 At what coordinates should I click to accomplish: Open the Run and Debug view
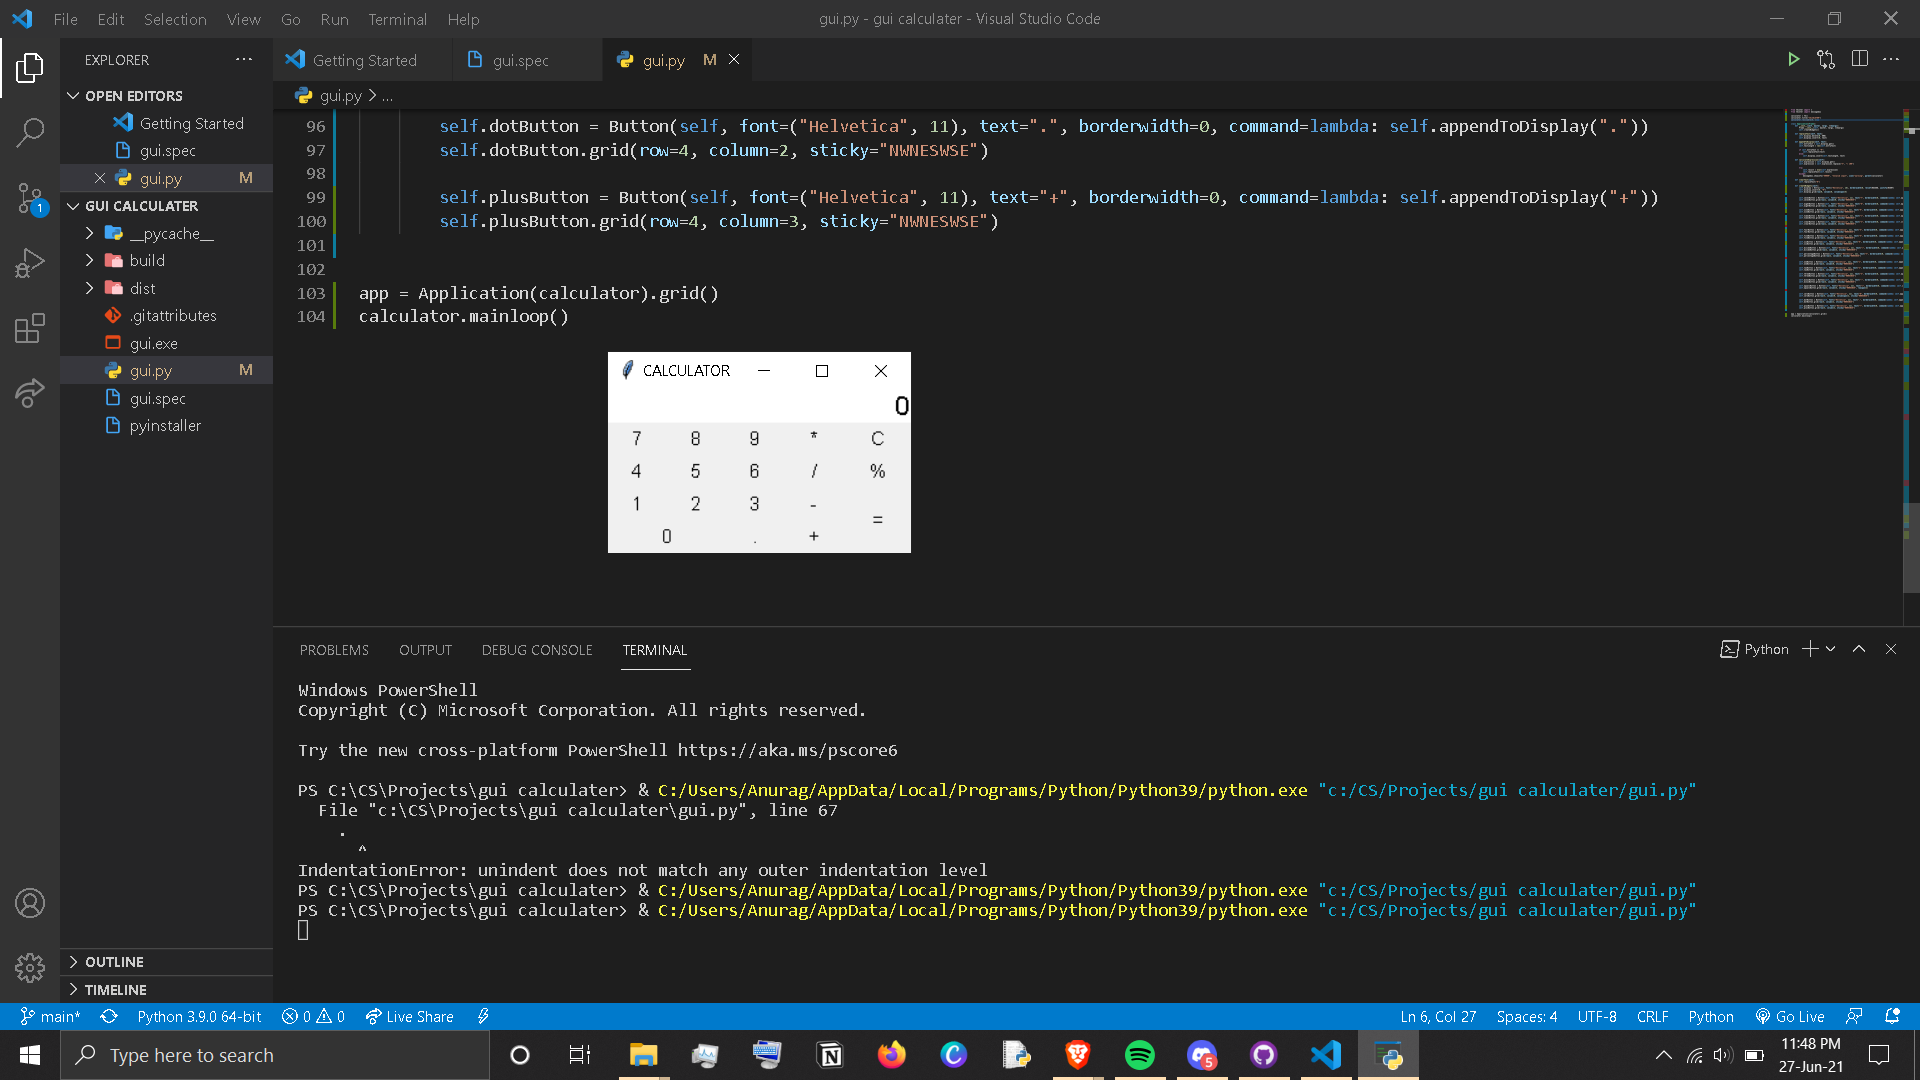(x=30, y=263)
